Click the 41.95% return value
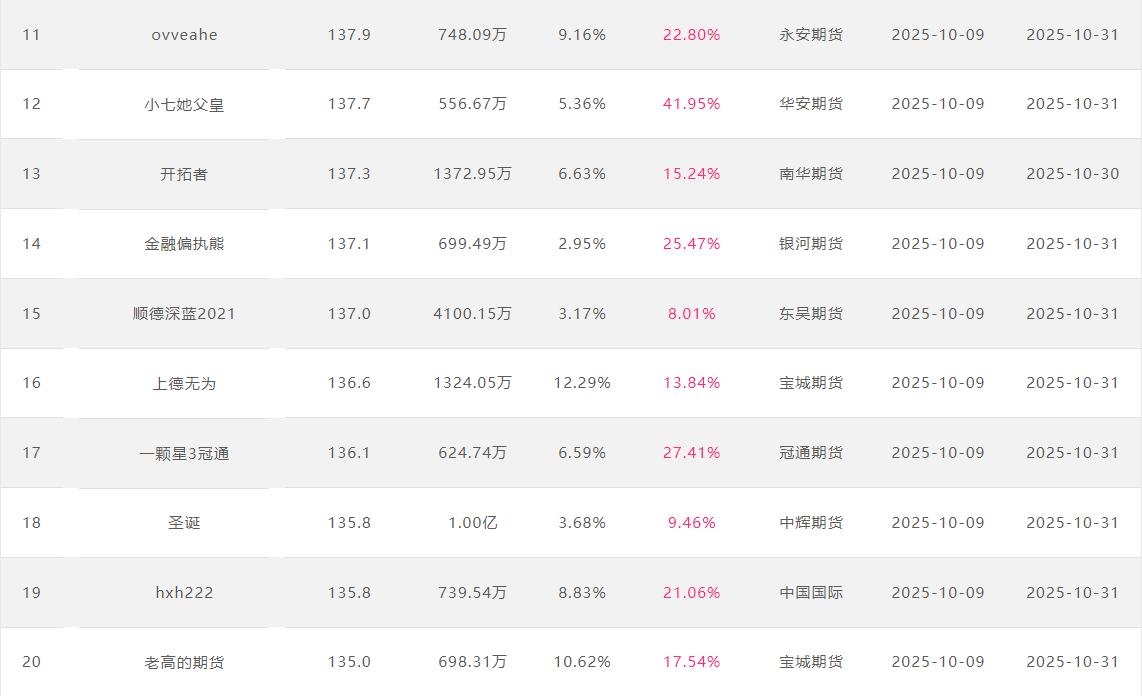1142x696 pixels. click(691, 104)
